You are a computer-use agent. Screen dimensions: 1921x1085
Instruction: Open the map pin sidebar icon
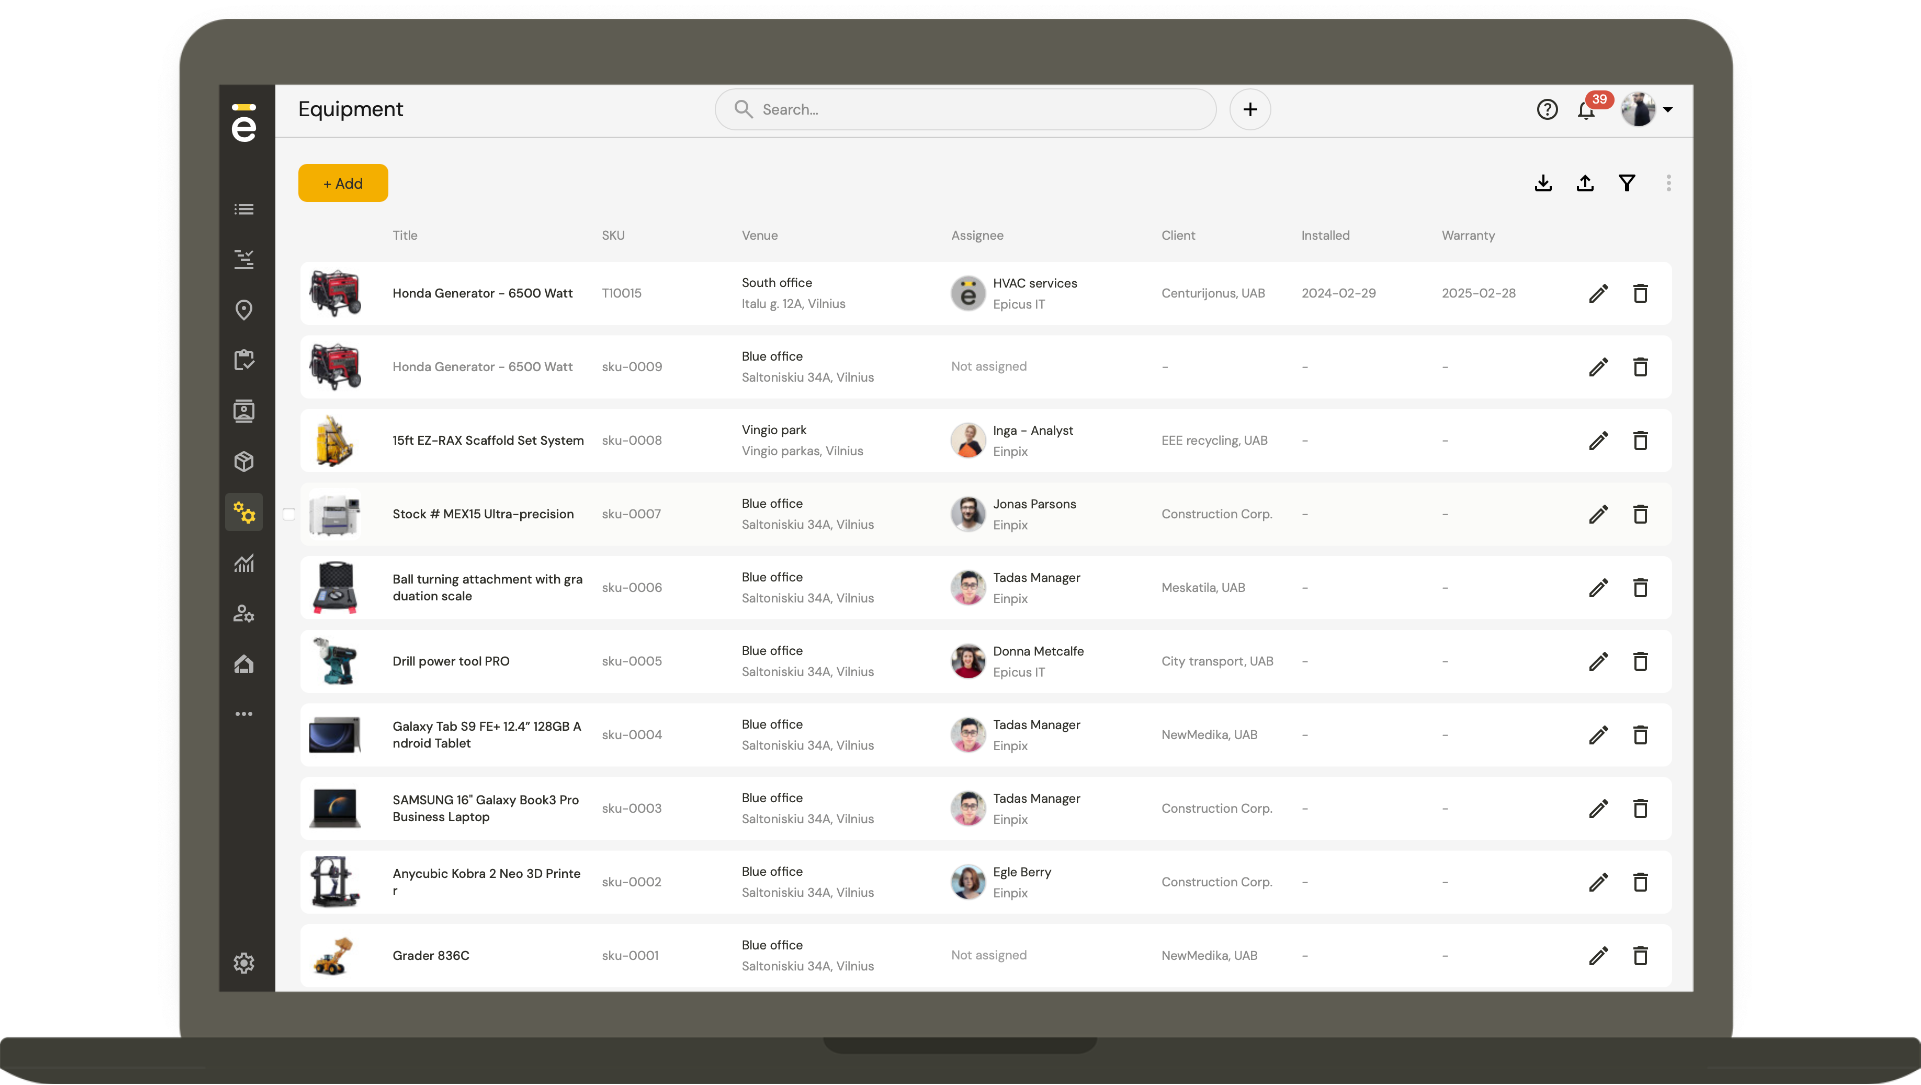(244, 310)
